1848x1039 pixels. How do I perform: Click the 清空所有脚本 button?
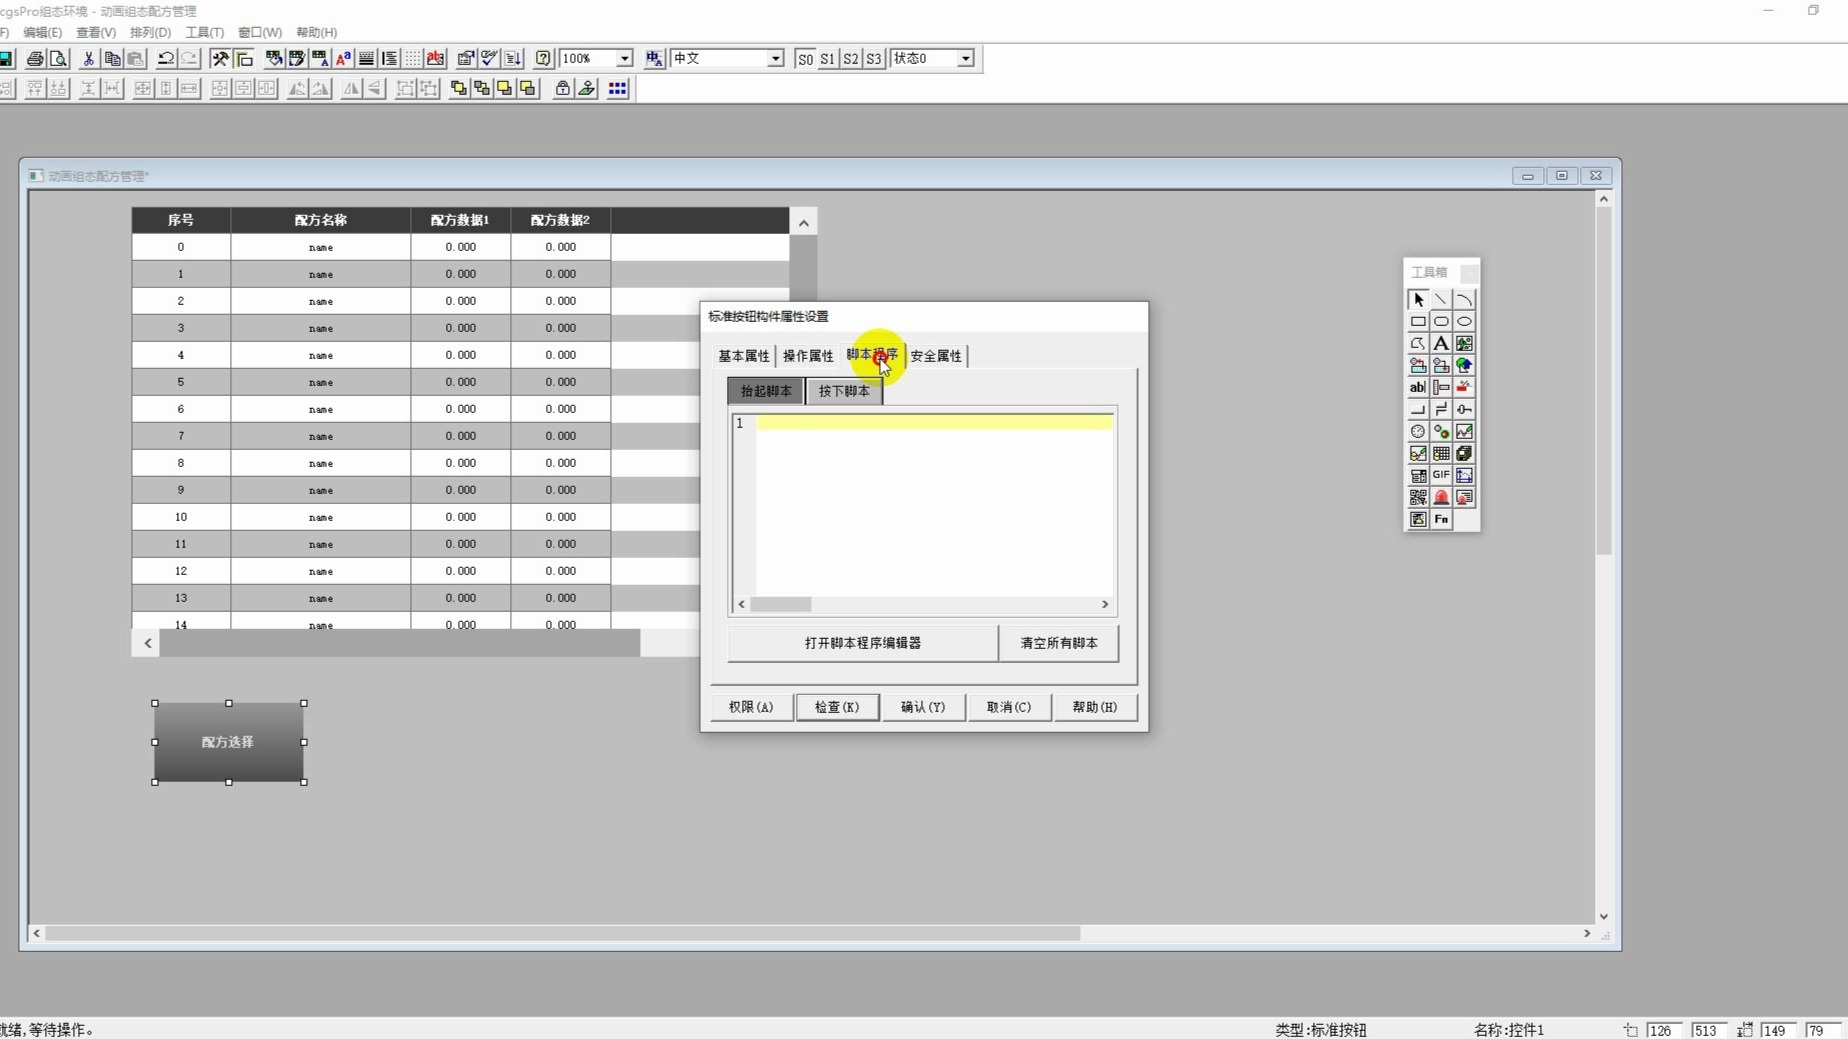[1059, 643]
